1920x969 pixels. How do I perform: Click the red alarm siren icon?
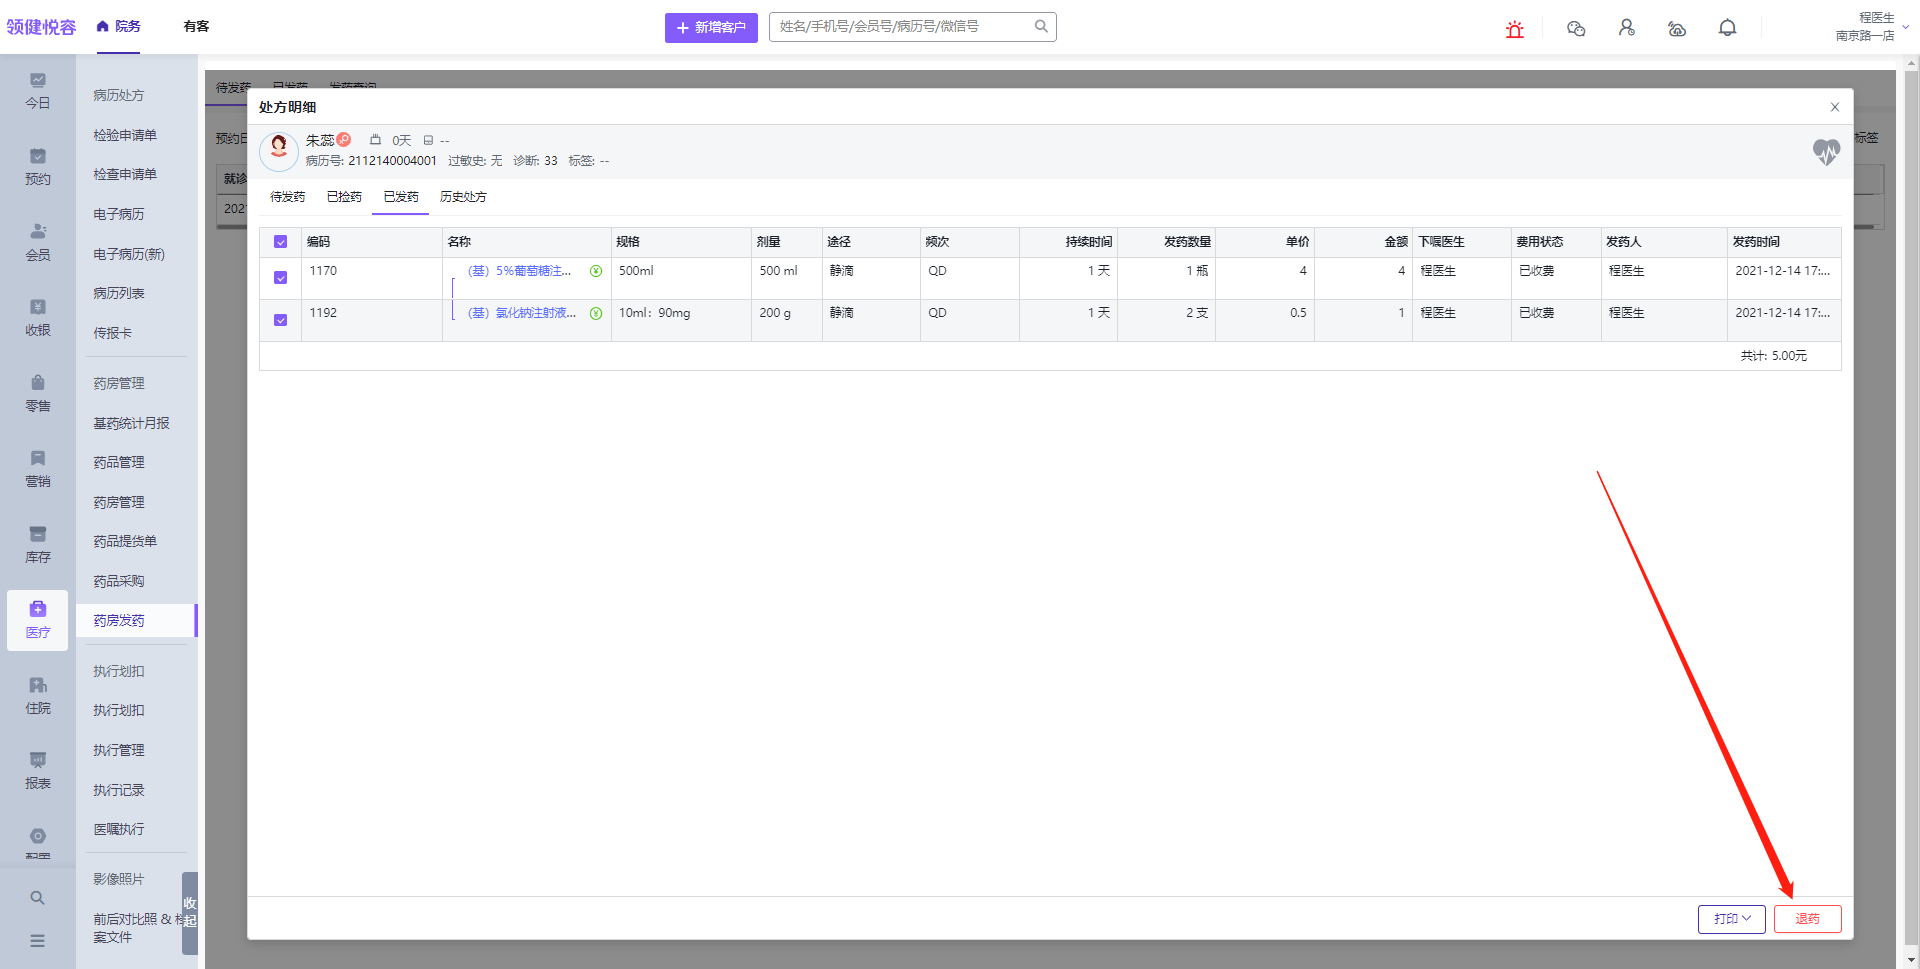click(1515, 29)
